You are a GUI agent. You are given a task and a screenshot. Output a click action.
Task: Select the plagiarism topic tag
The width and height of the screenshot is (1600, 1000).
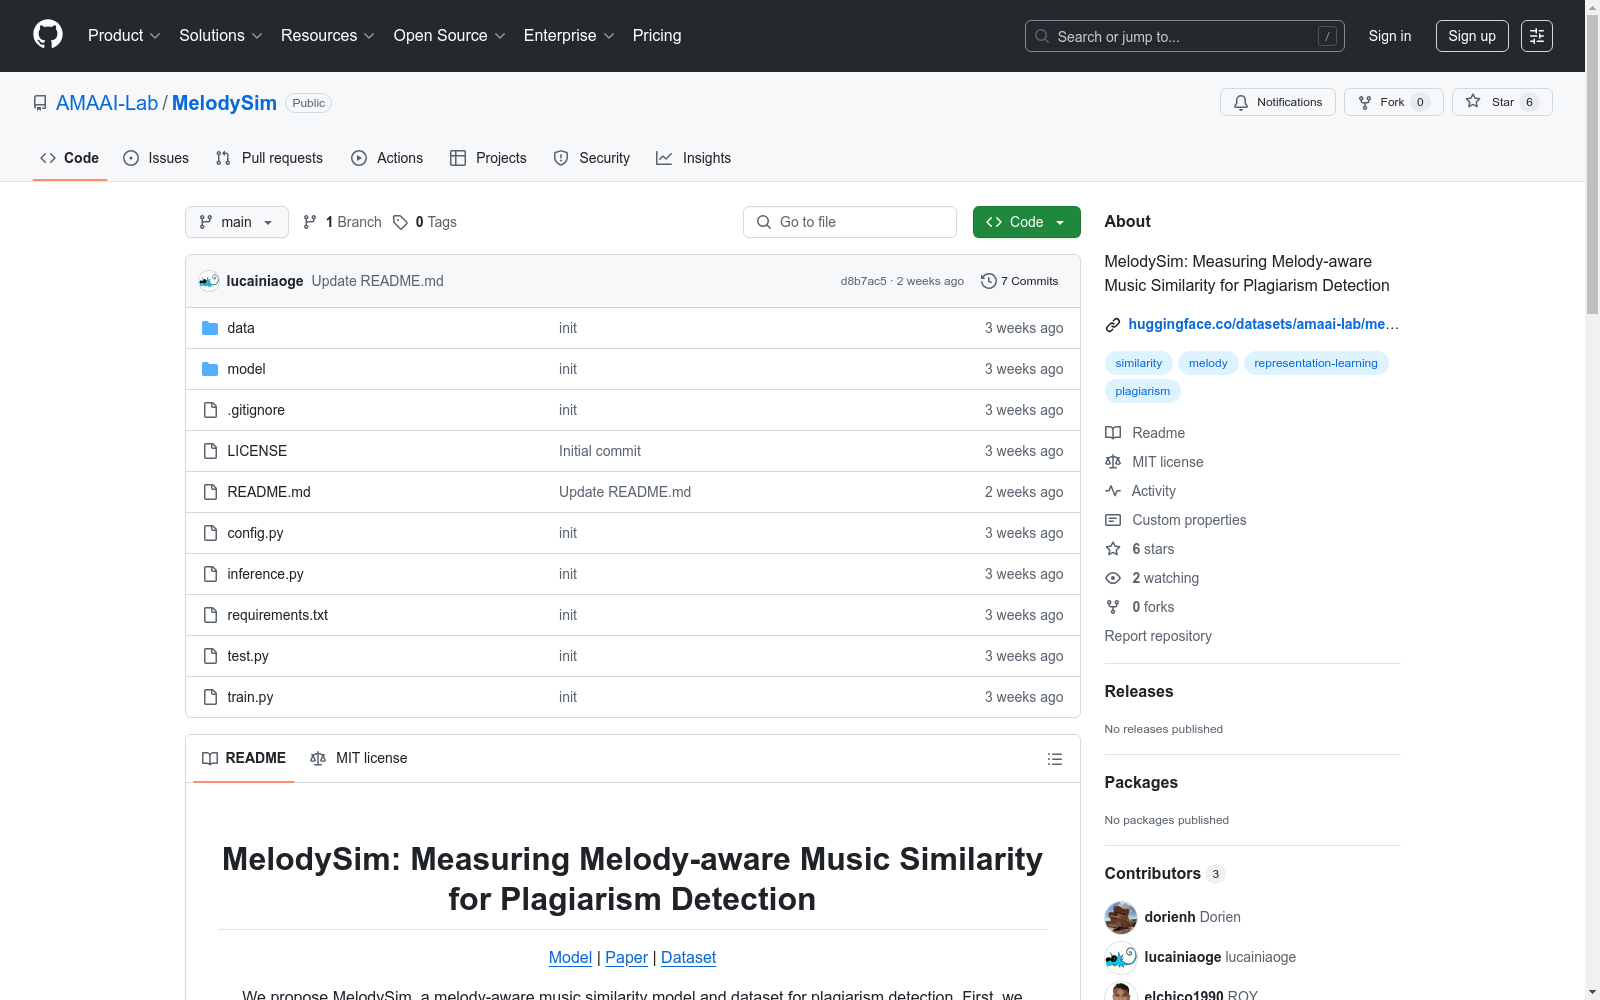1143,391
